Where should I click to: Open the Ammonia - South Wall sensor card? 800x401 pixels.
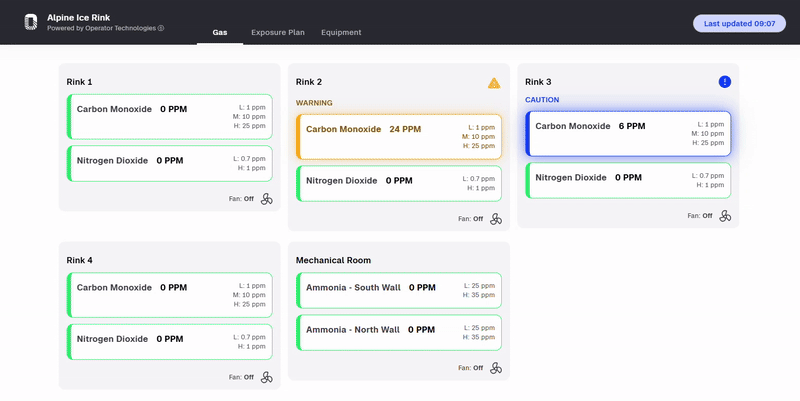398,290
